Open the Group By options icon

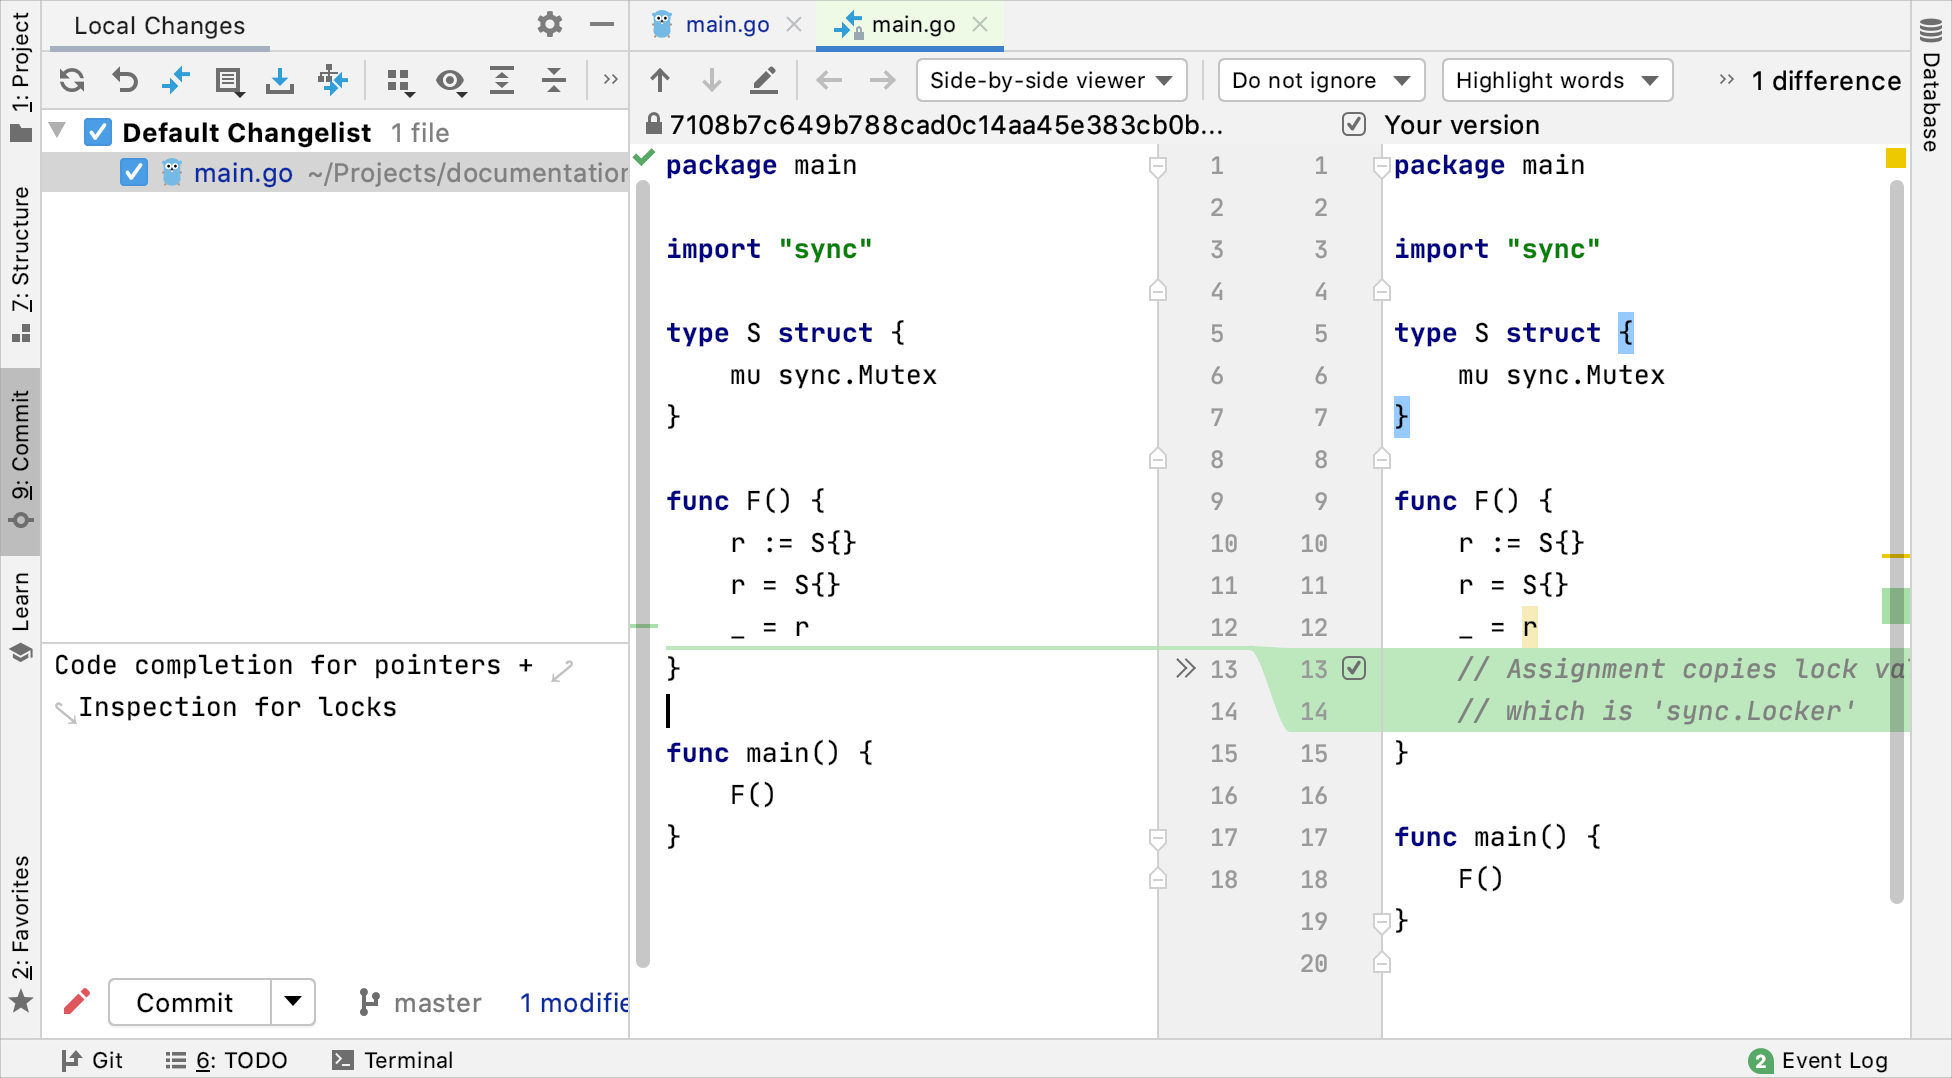(400, 81)
